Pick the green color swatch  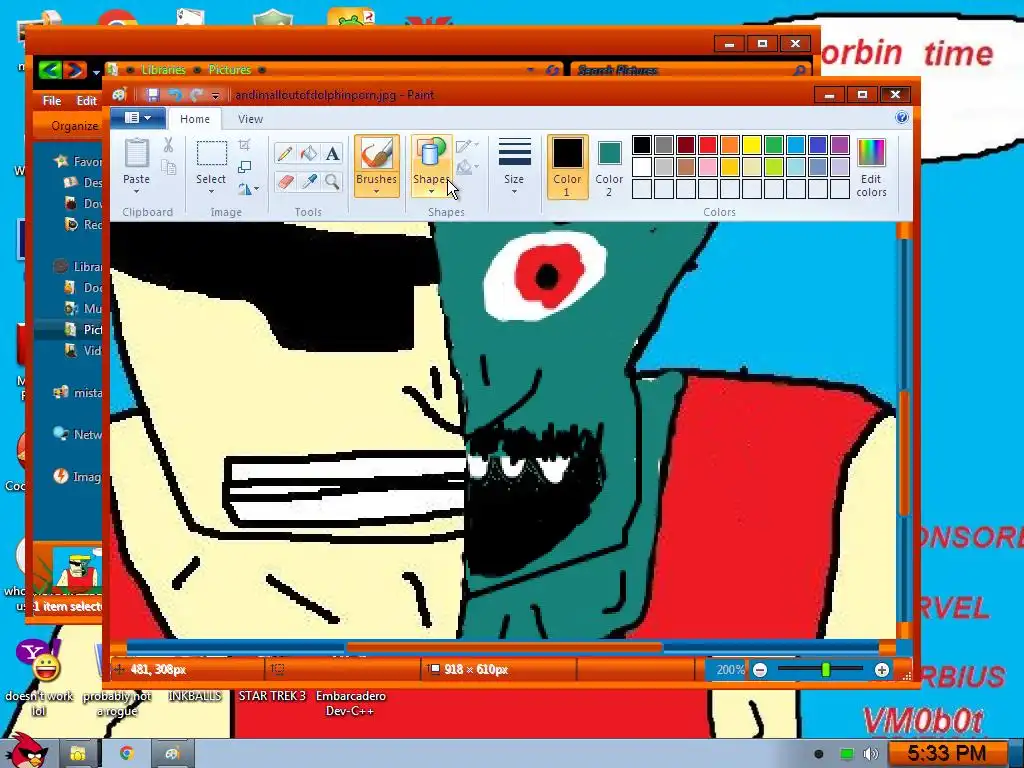click(774, 145)
